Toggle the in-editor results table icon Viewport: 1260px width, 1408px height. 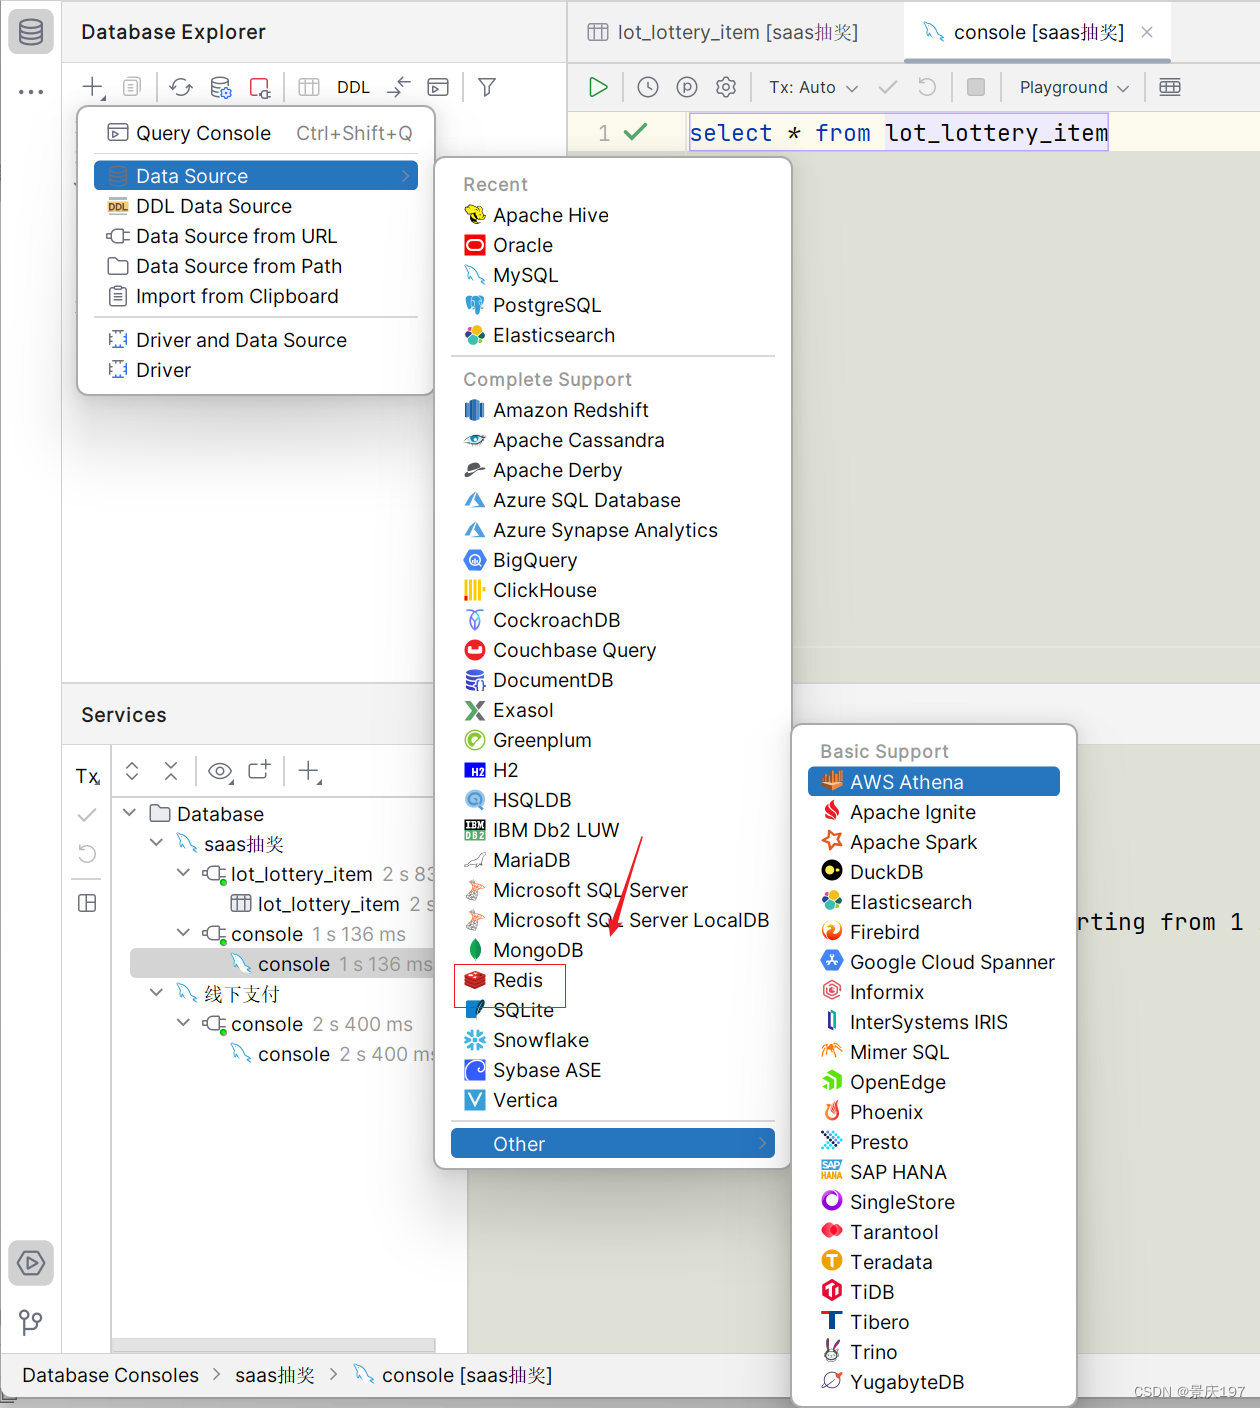pyautogui.click(x=1170, y=87)
